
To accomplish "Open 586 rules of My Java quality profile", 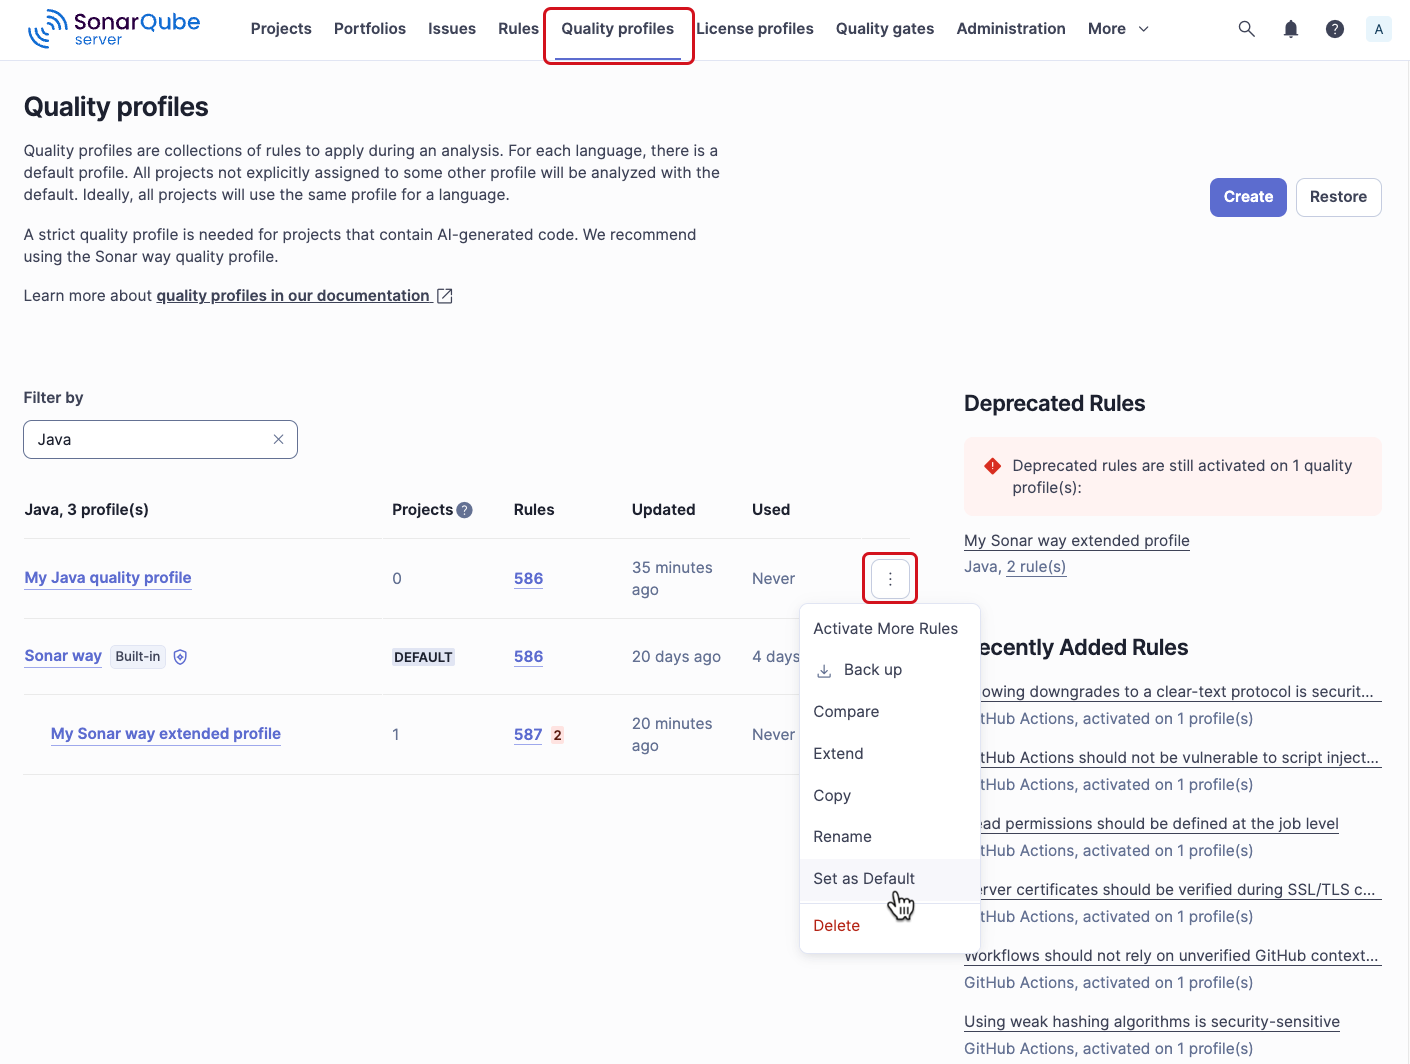I will pyautogui.click(x=528, y=579).
